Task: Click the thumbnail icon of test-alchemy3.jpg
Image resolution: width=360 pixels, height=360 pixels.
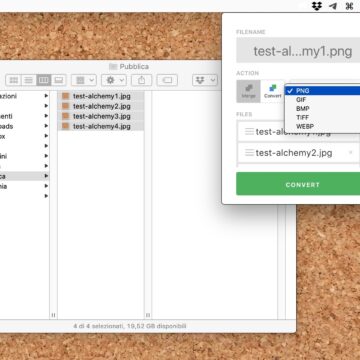Action: (66, 116)
